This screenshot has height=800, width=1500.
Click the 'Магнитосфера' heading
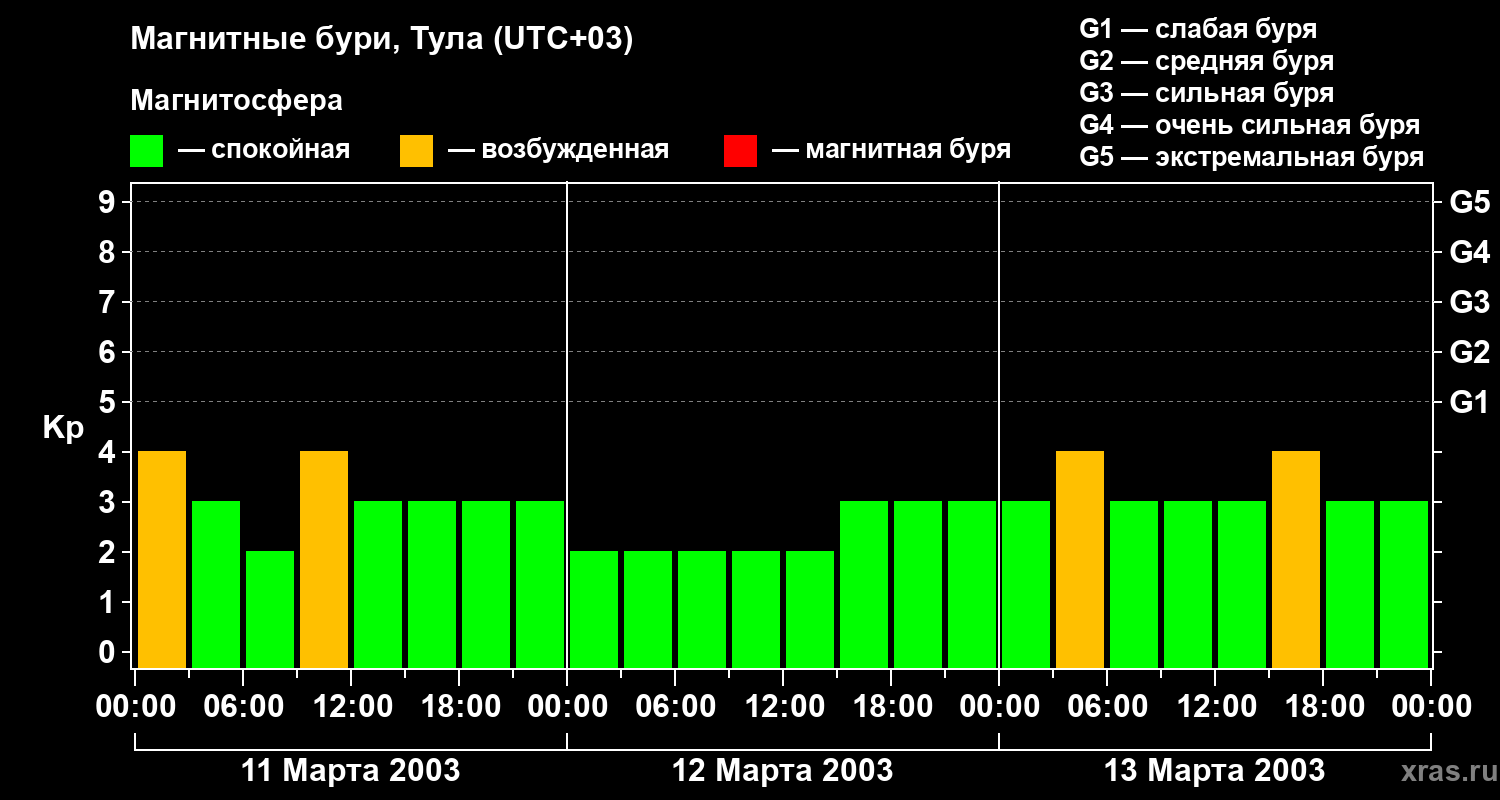(x=236, y=101)
